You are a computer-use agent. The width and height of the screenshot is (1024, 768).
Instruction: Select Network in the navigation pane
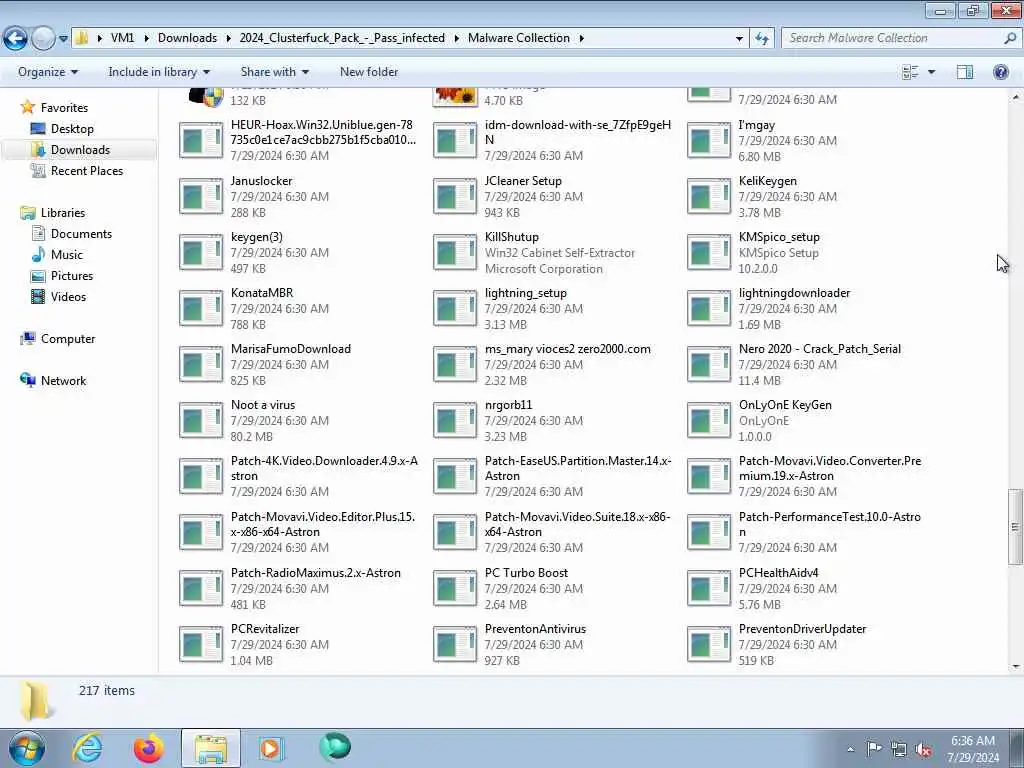(x=63, y=381)
